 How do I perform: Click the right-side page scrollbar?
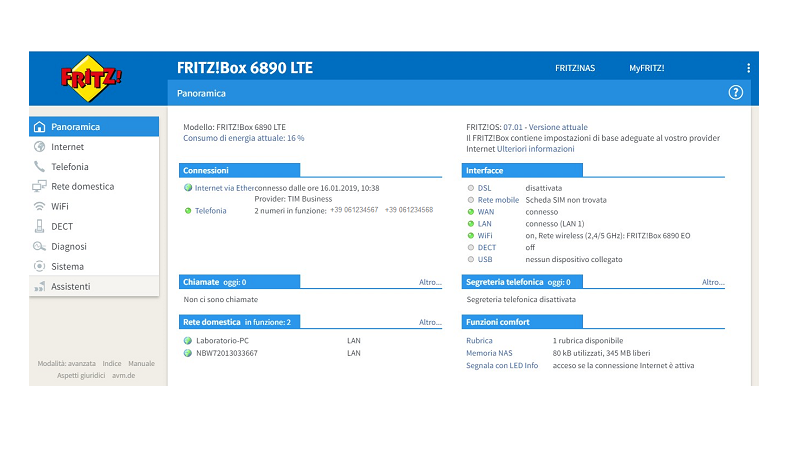pyautogui.click(x=755, y=246)
